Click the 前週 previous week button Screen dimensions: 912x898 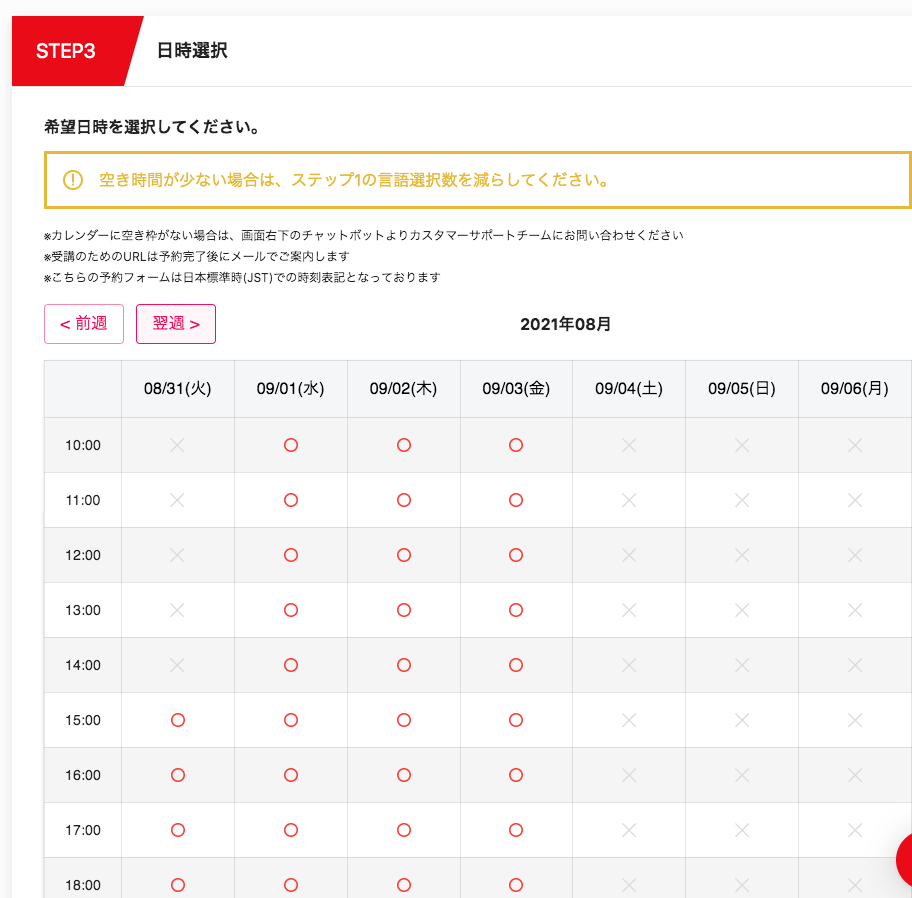tap(84, 324)
